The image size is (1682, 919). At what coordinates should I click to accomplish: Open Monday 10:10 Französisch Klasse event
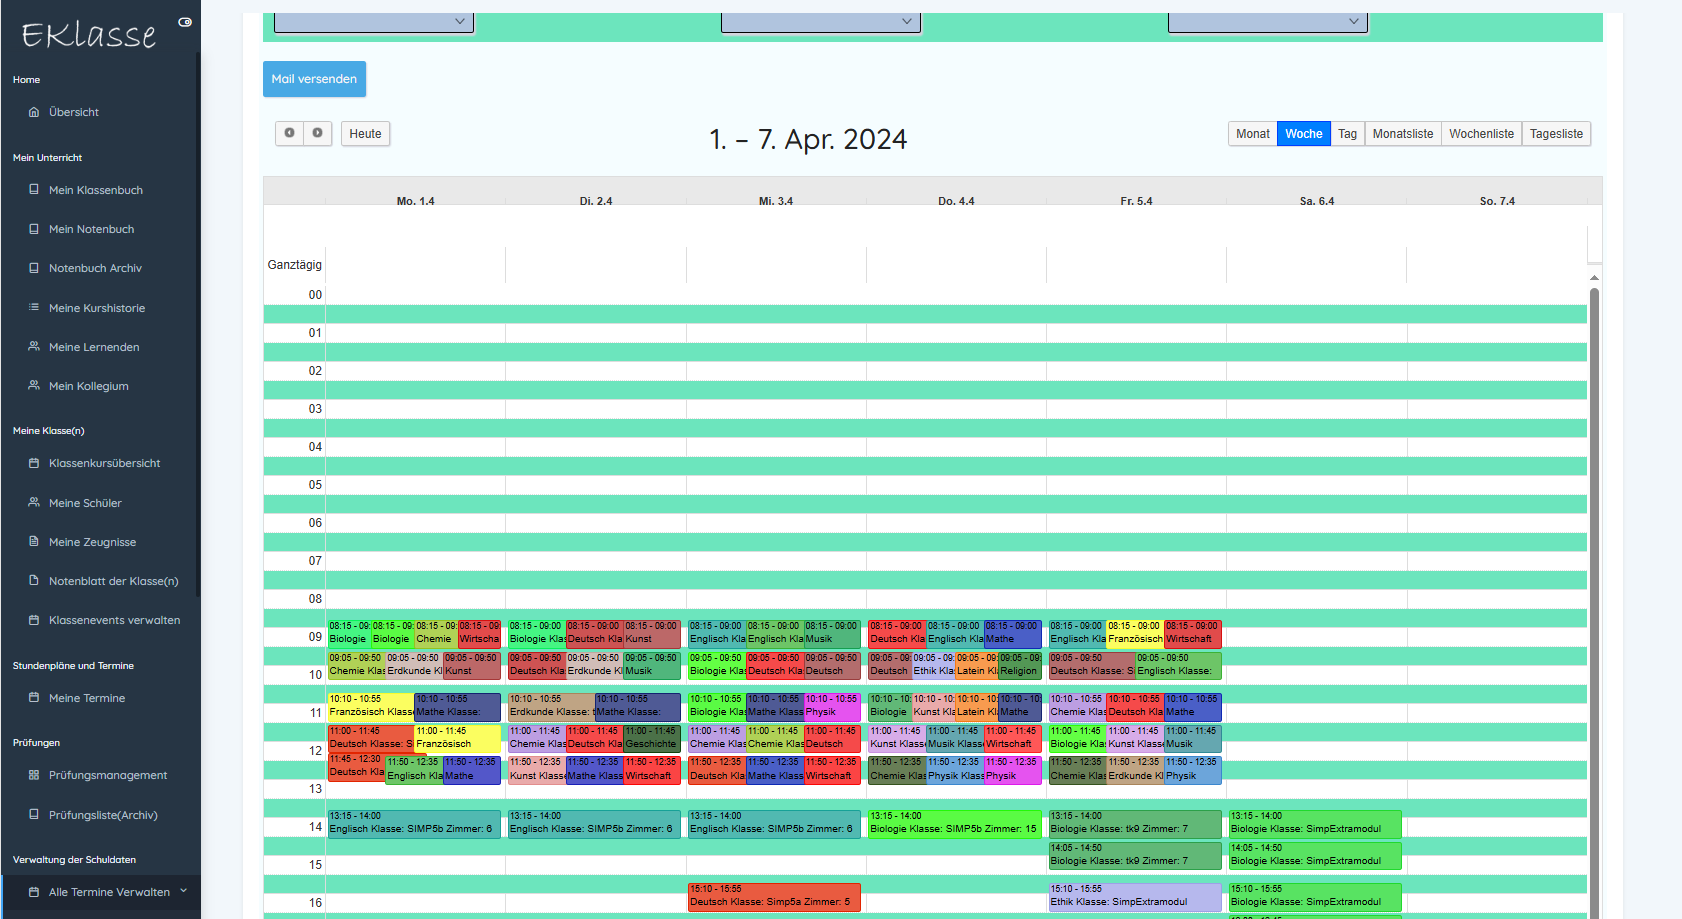pos(370,706)
